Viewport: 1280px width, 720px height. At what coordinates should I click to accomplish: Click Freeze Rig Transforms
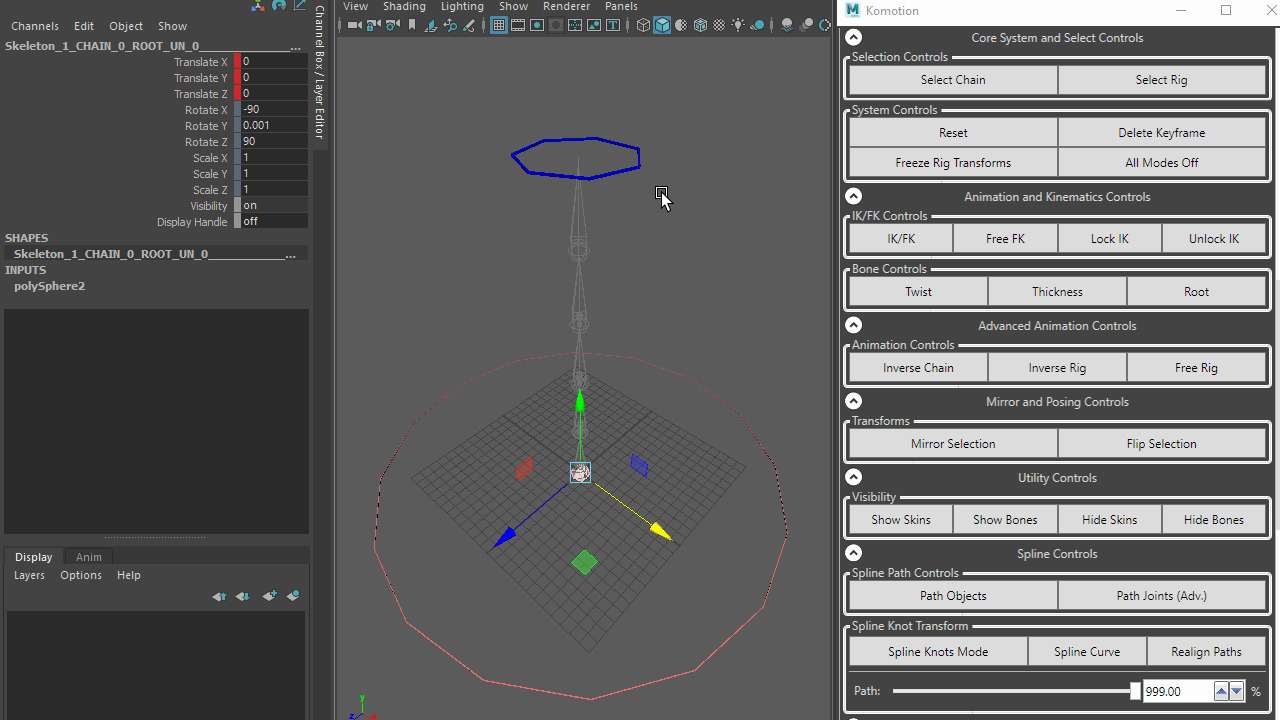(952, 162)
